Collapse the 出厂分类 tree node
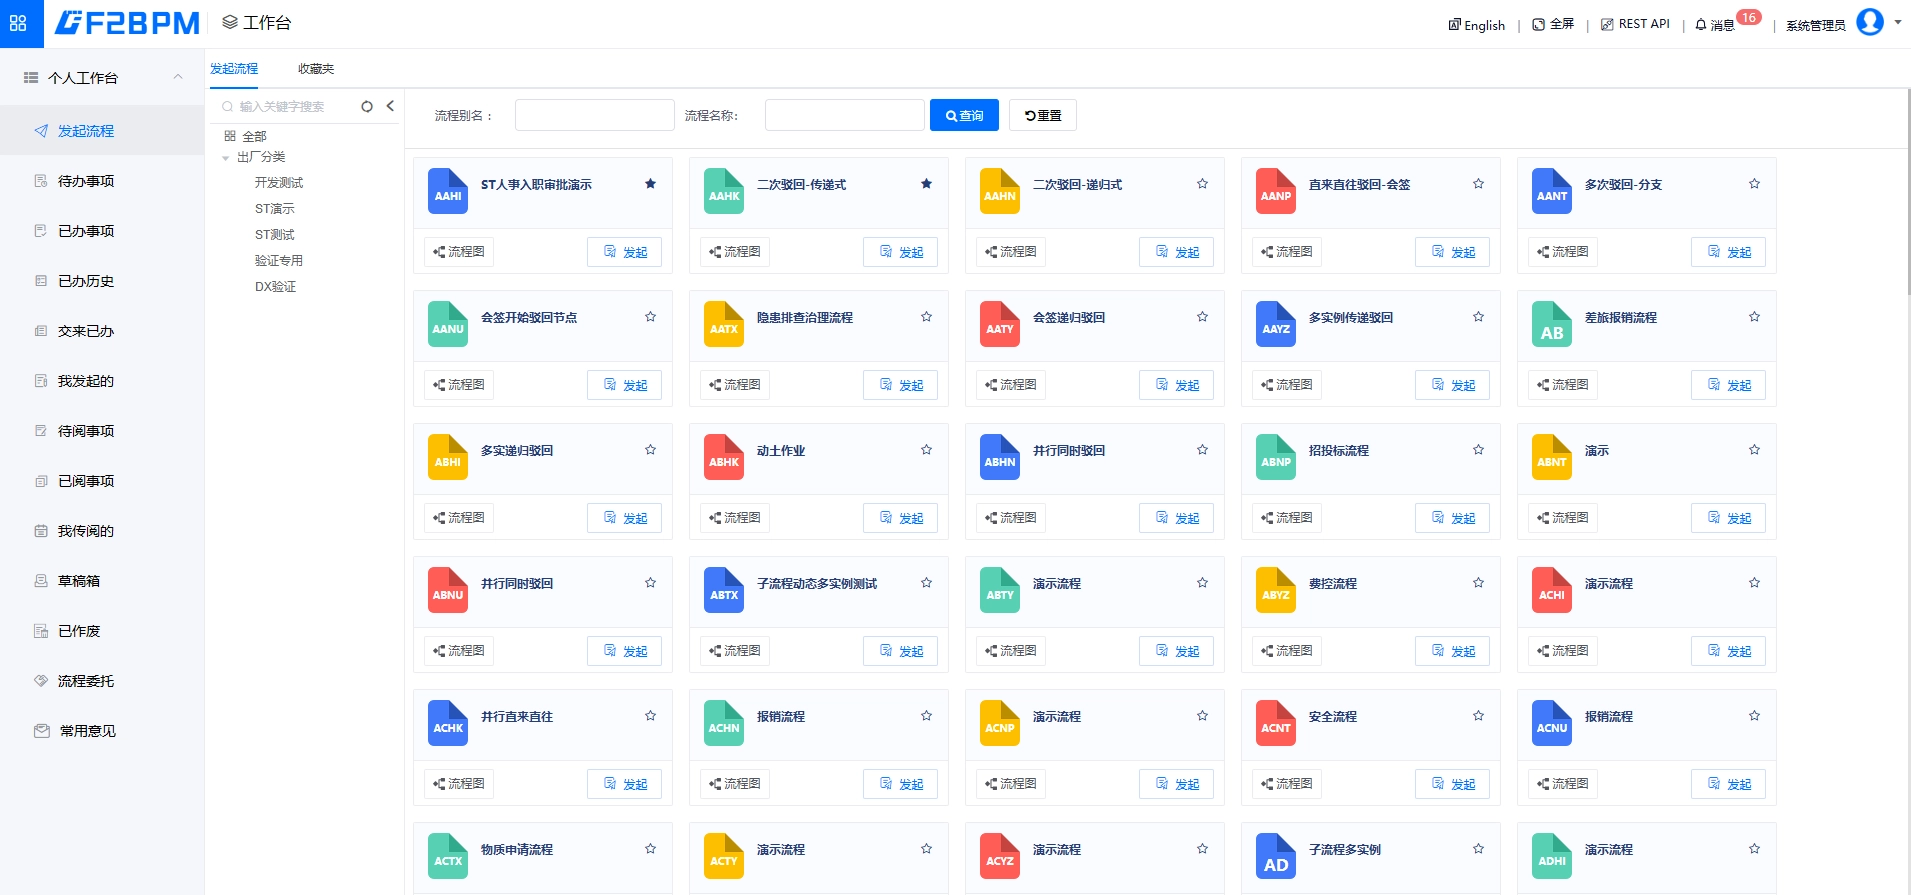Image resolution: width=1911 pixels, height=895 pixels. coord(226,158)
